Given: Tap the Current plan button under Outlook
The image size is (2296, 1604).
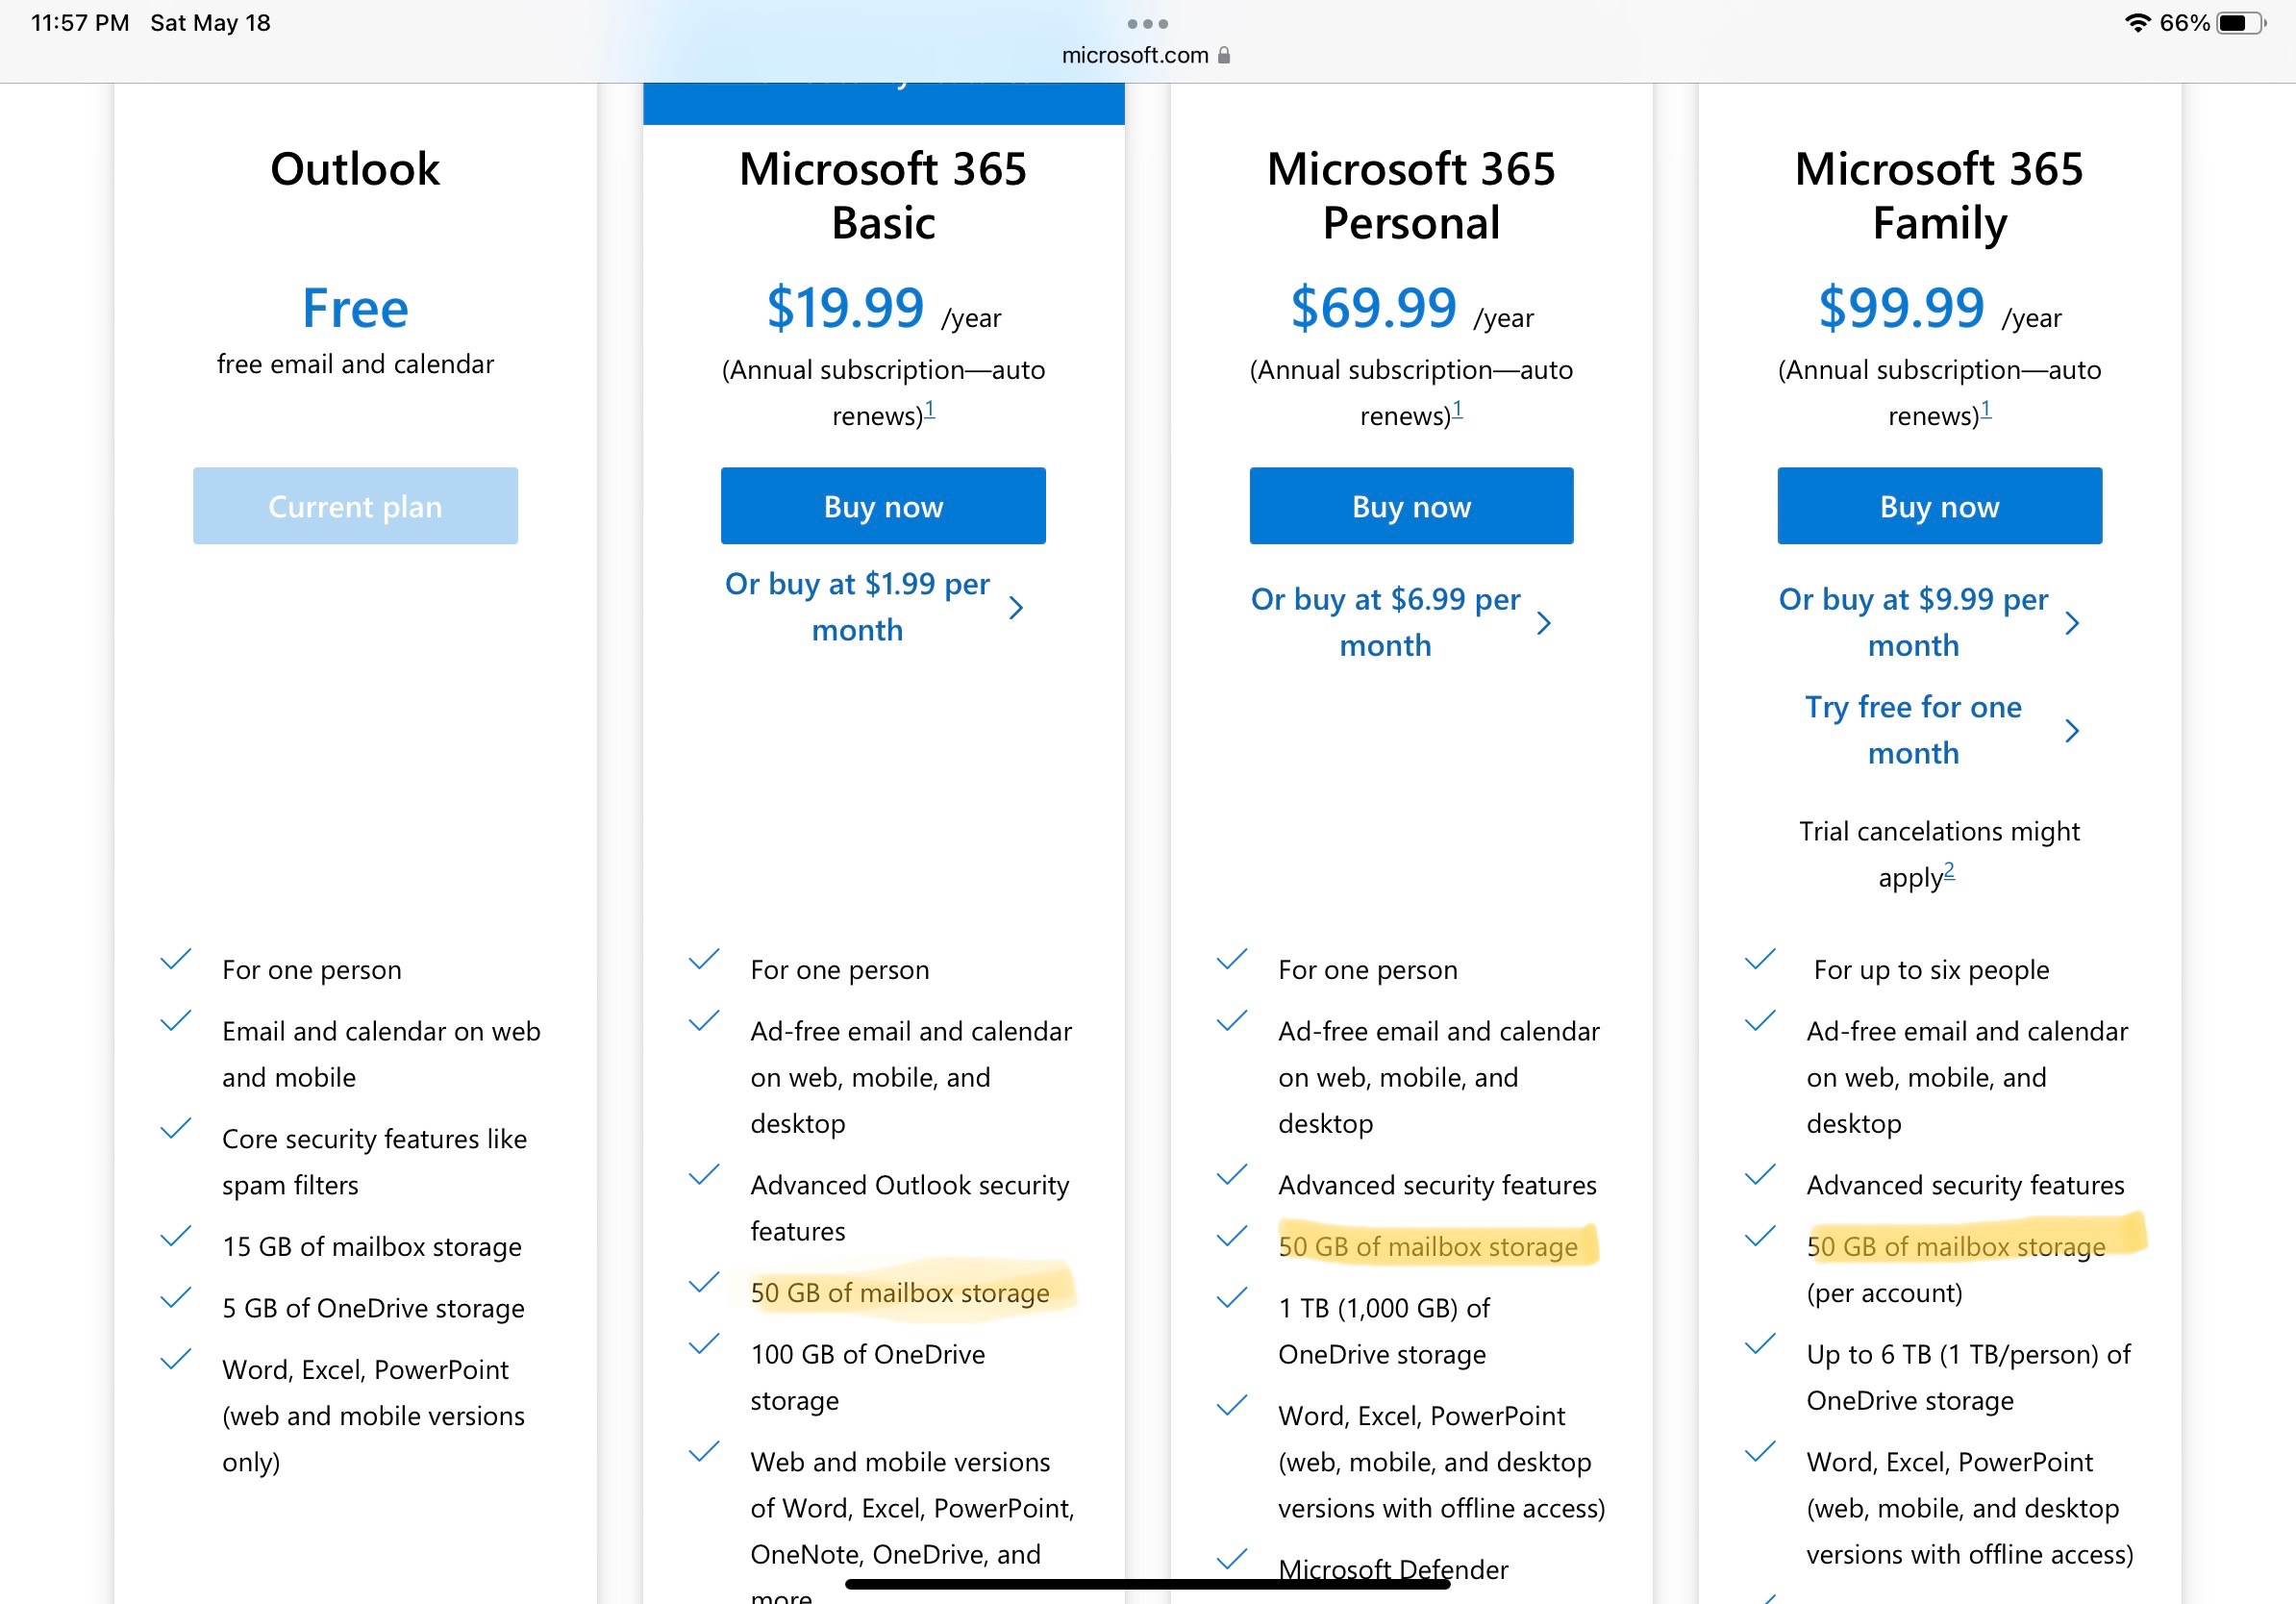Looking at the screenshot, I should [355, 506].
